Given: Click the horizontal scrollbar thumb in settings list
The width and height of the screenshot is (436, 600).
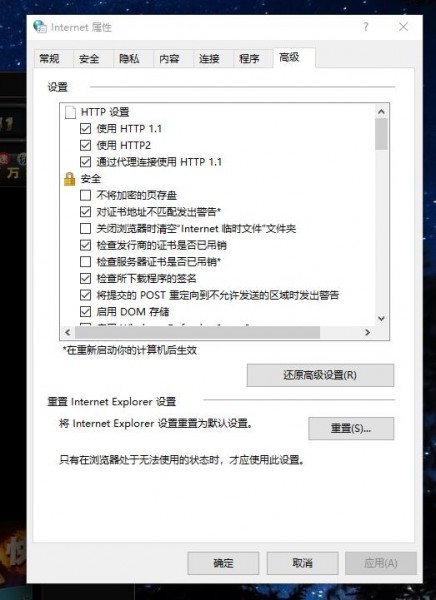Looking at the screenshot, I should [x=197, y=332].
